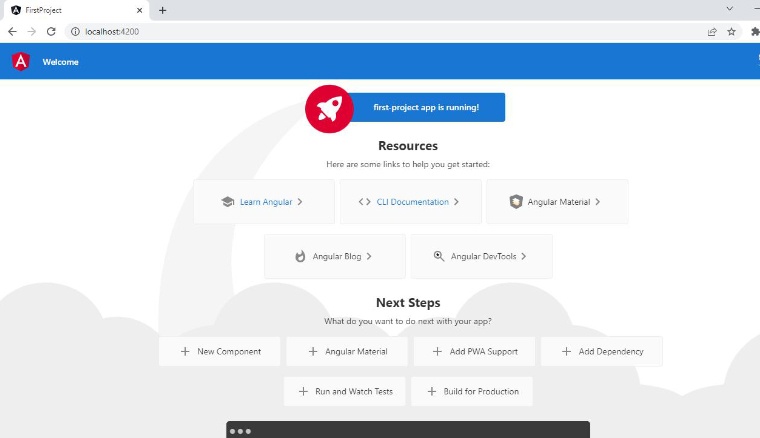Screen dimensions: 760x438
Task: Open the browser extensions puzzle icon
Action: [x=755, y=32]
